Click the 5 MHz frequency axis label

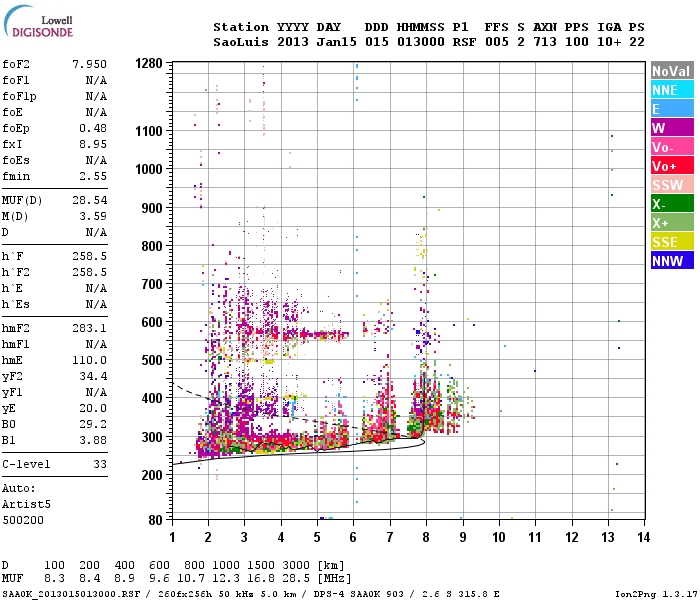click(317, 538)
